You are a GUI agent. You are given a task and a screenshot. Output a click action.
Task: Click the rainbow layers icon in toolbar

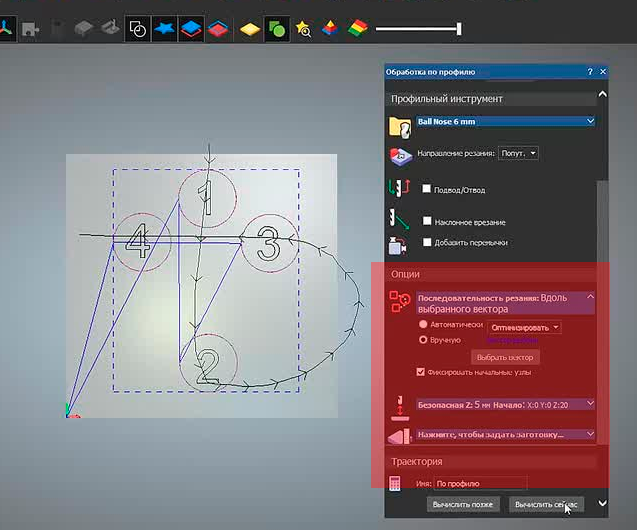357,30
